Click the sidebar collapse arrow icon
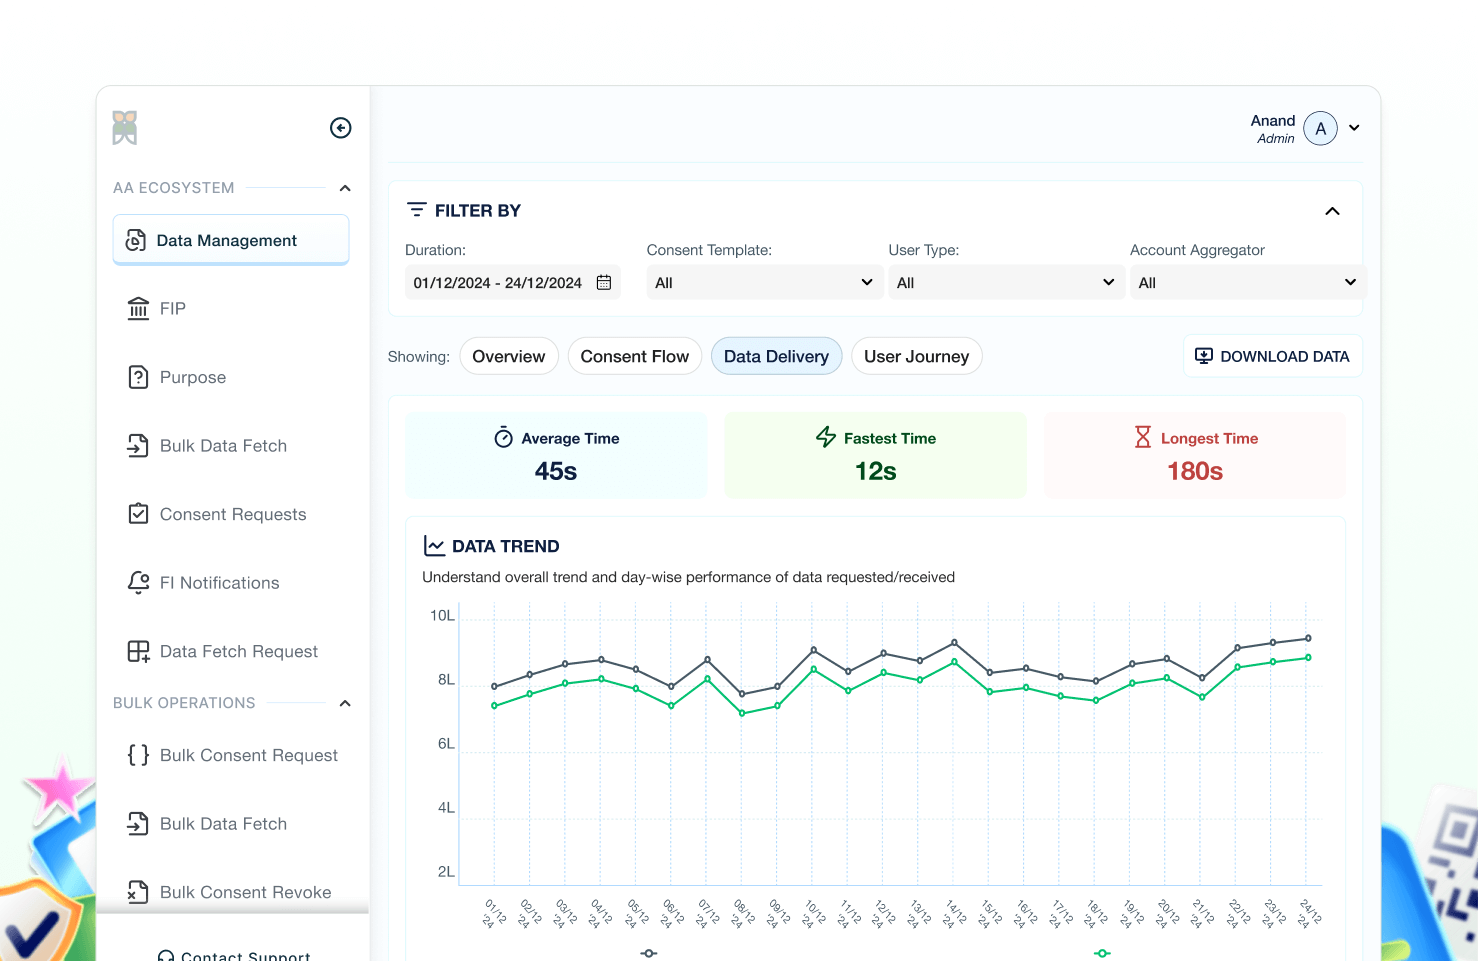 [x=341, y=128]
